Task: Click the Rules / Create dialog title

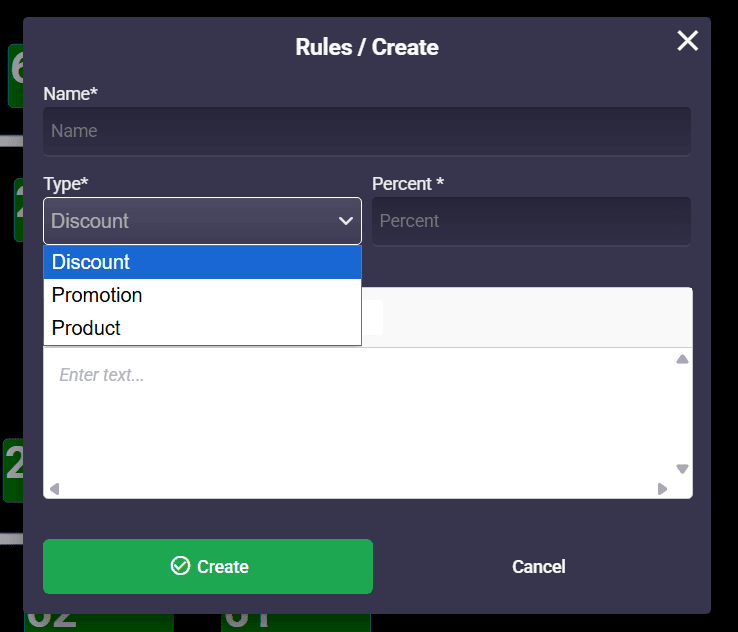Action: tap(367, 47)
